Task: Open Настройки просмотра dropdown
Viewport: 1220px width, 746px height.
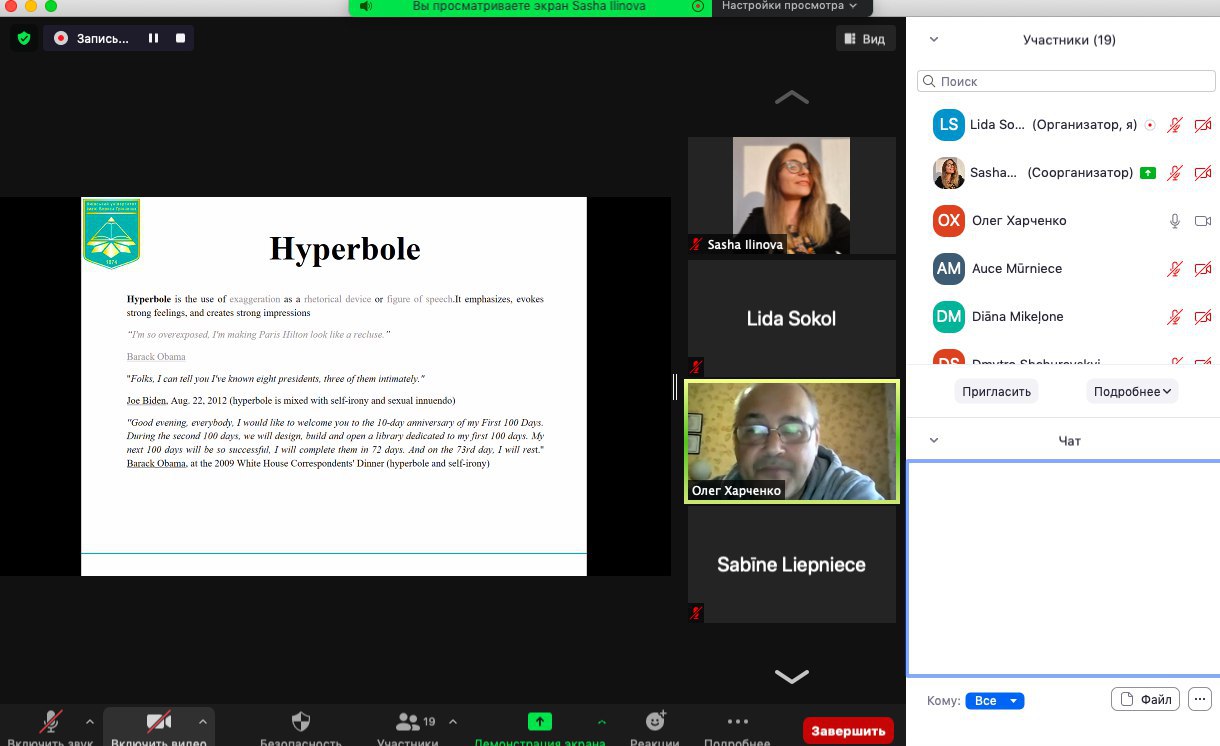Action: (789, 6)
